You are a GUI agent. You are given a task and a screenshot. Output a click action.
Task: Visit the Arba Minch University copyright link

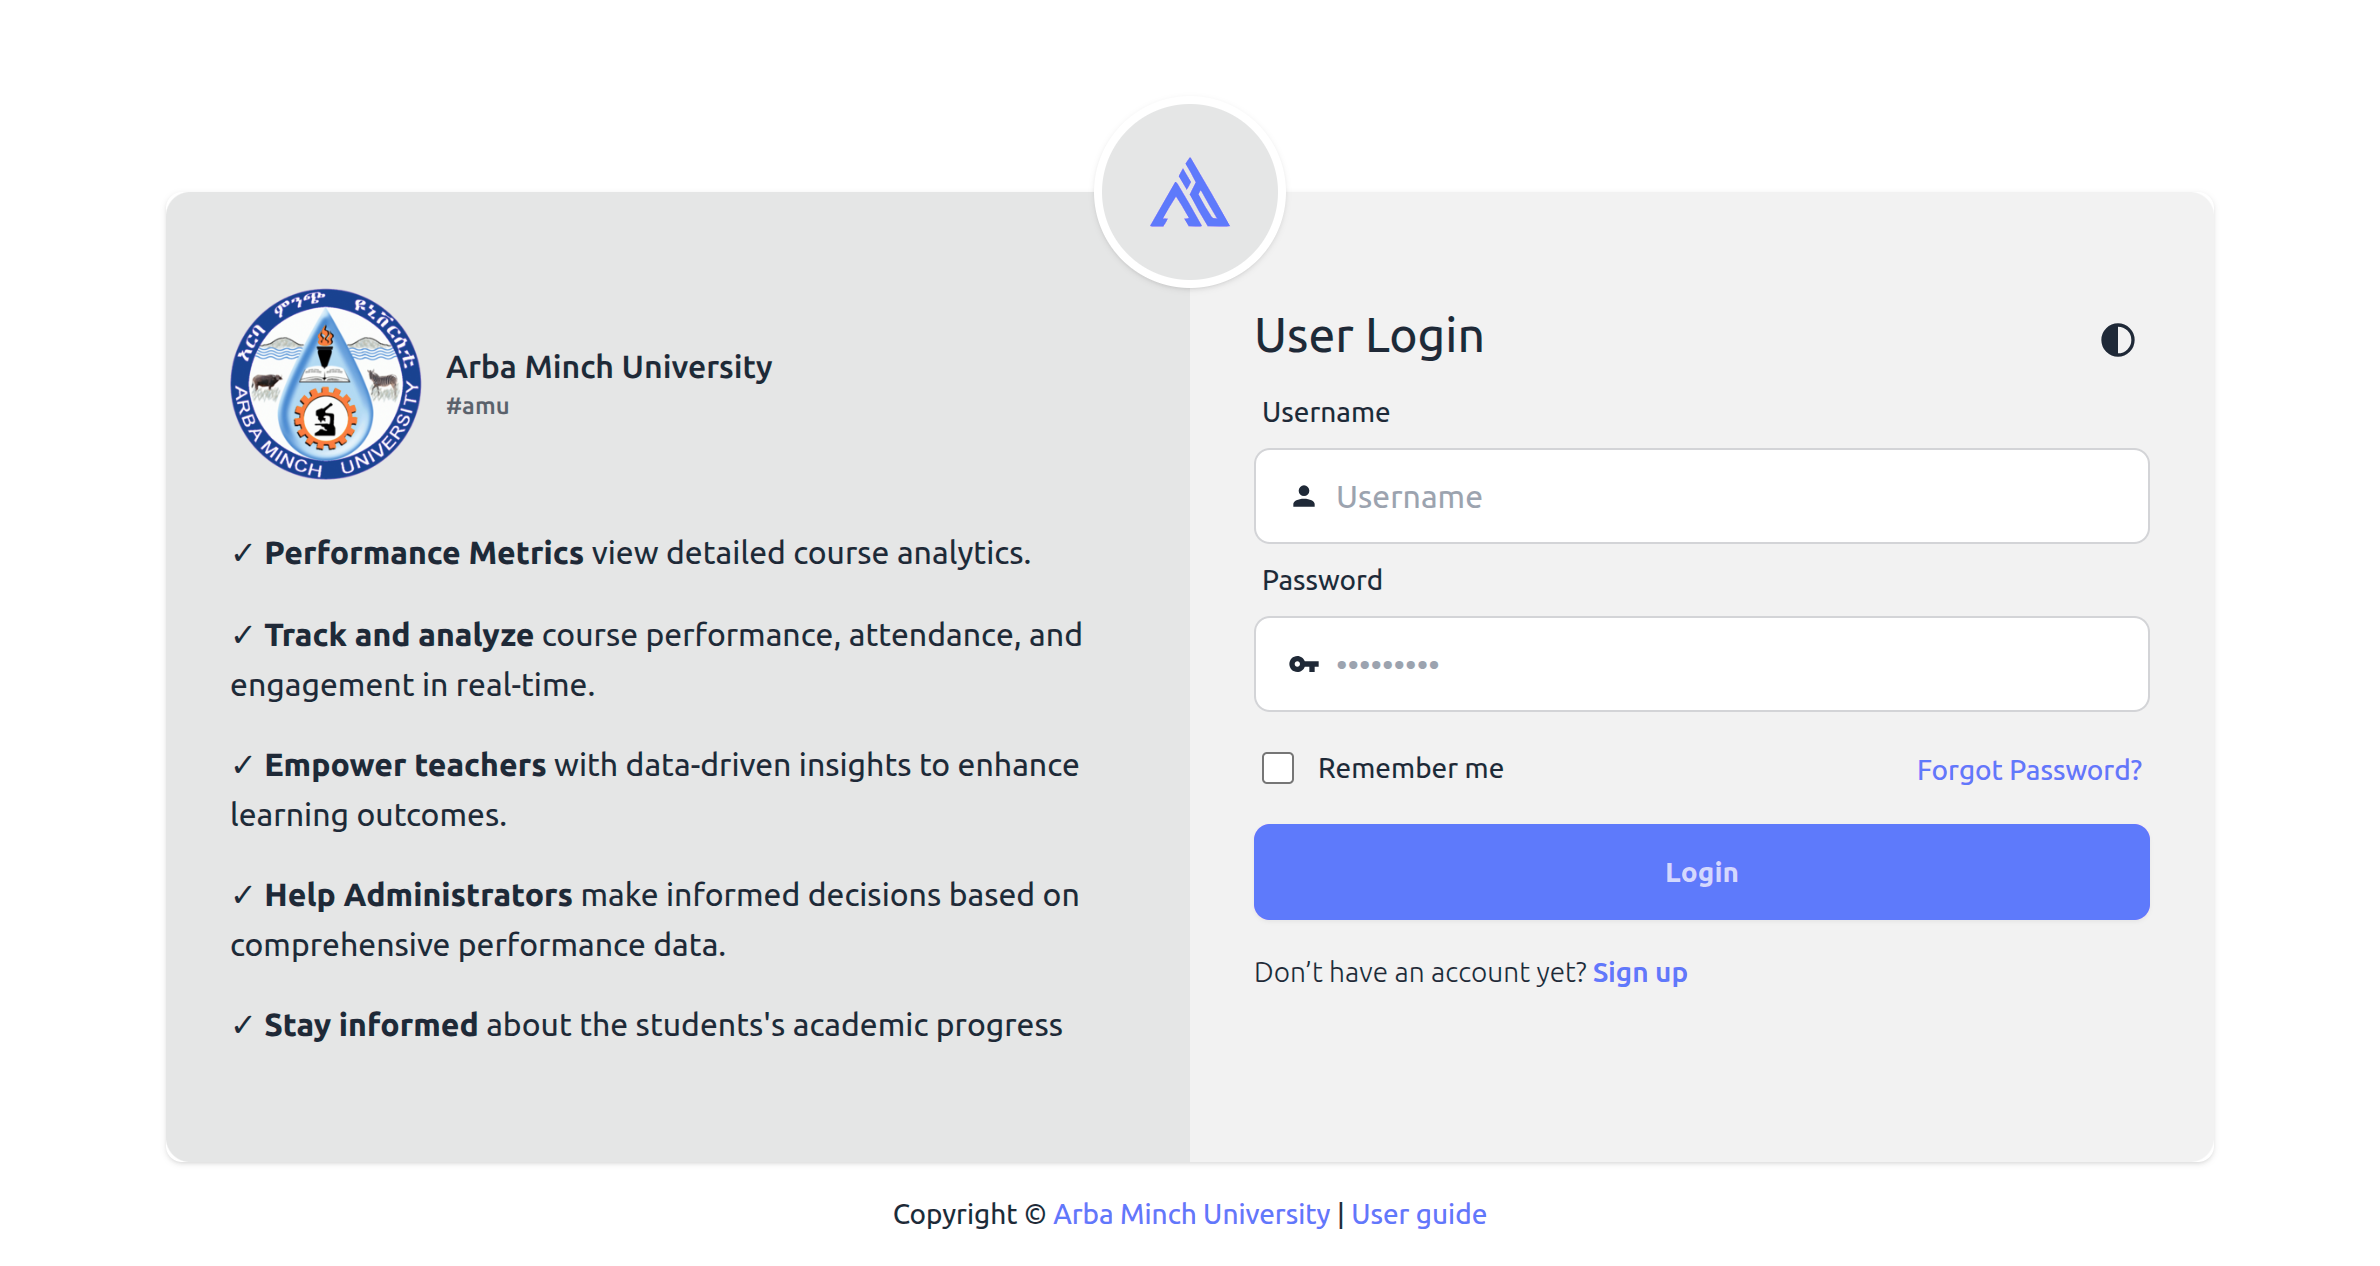1190,1214
